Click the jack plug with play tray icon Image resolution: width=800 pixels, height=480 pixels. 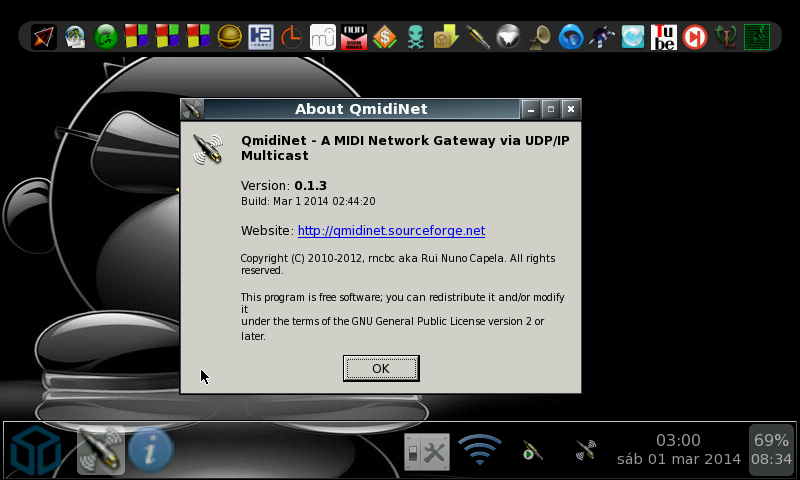(532, 450)
